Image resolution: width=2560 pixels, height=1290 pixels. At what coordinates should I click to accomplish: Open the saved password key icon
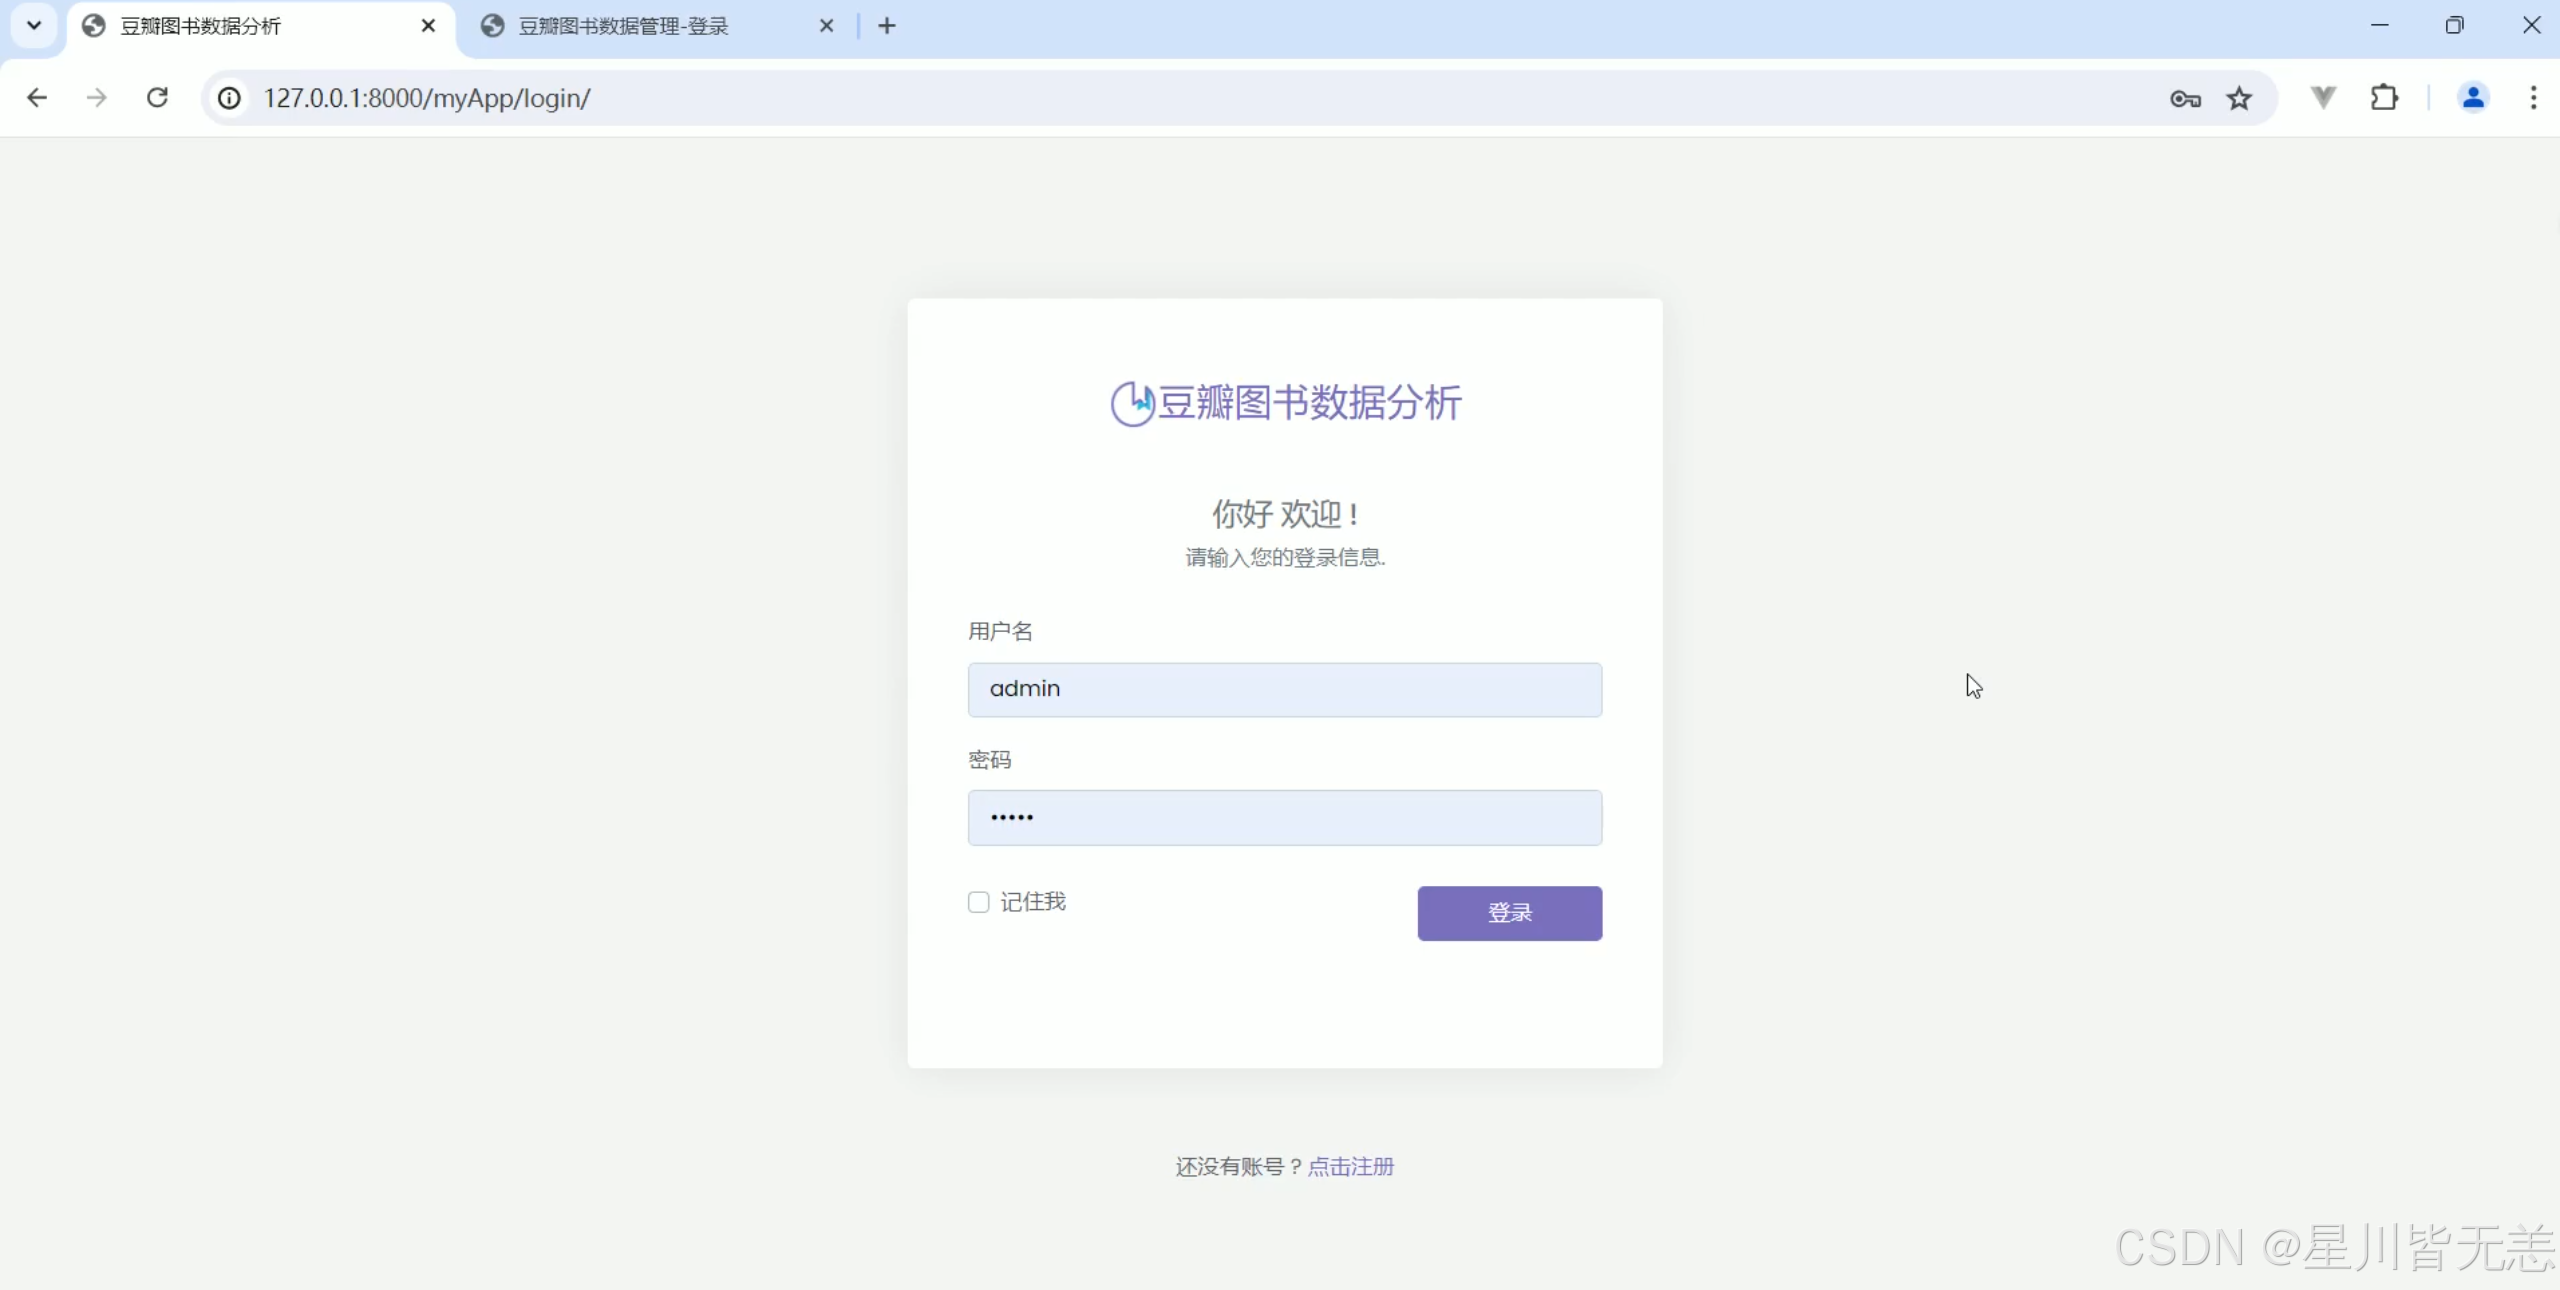[x=2185, y=98]
